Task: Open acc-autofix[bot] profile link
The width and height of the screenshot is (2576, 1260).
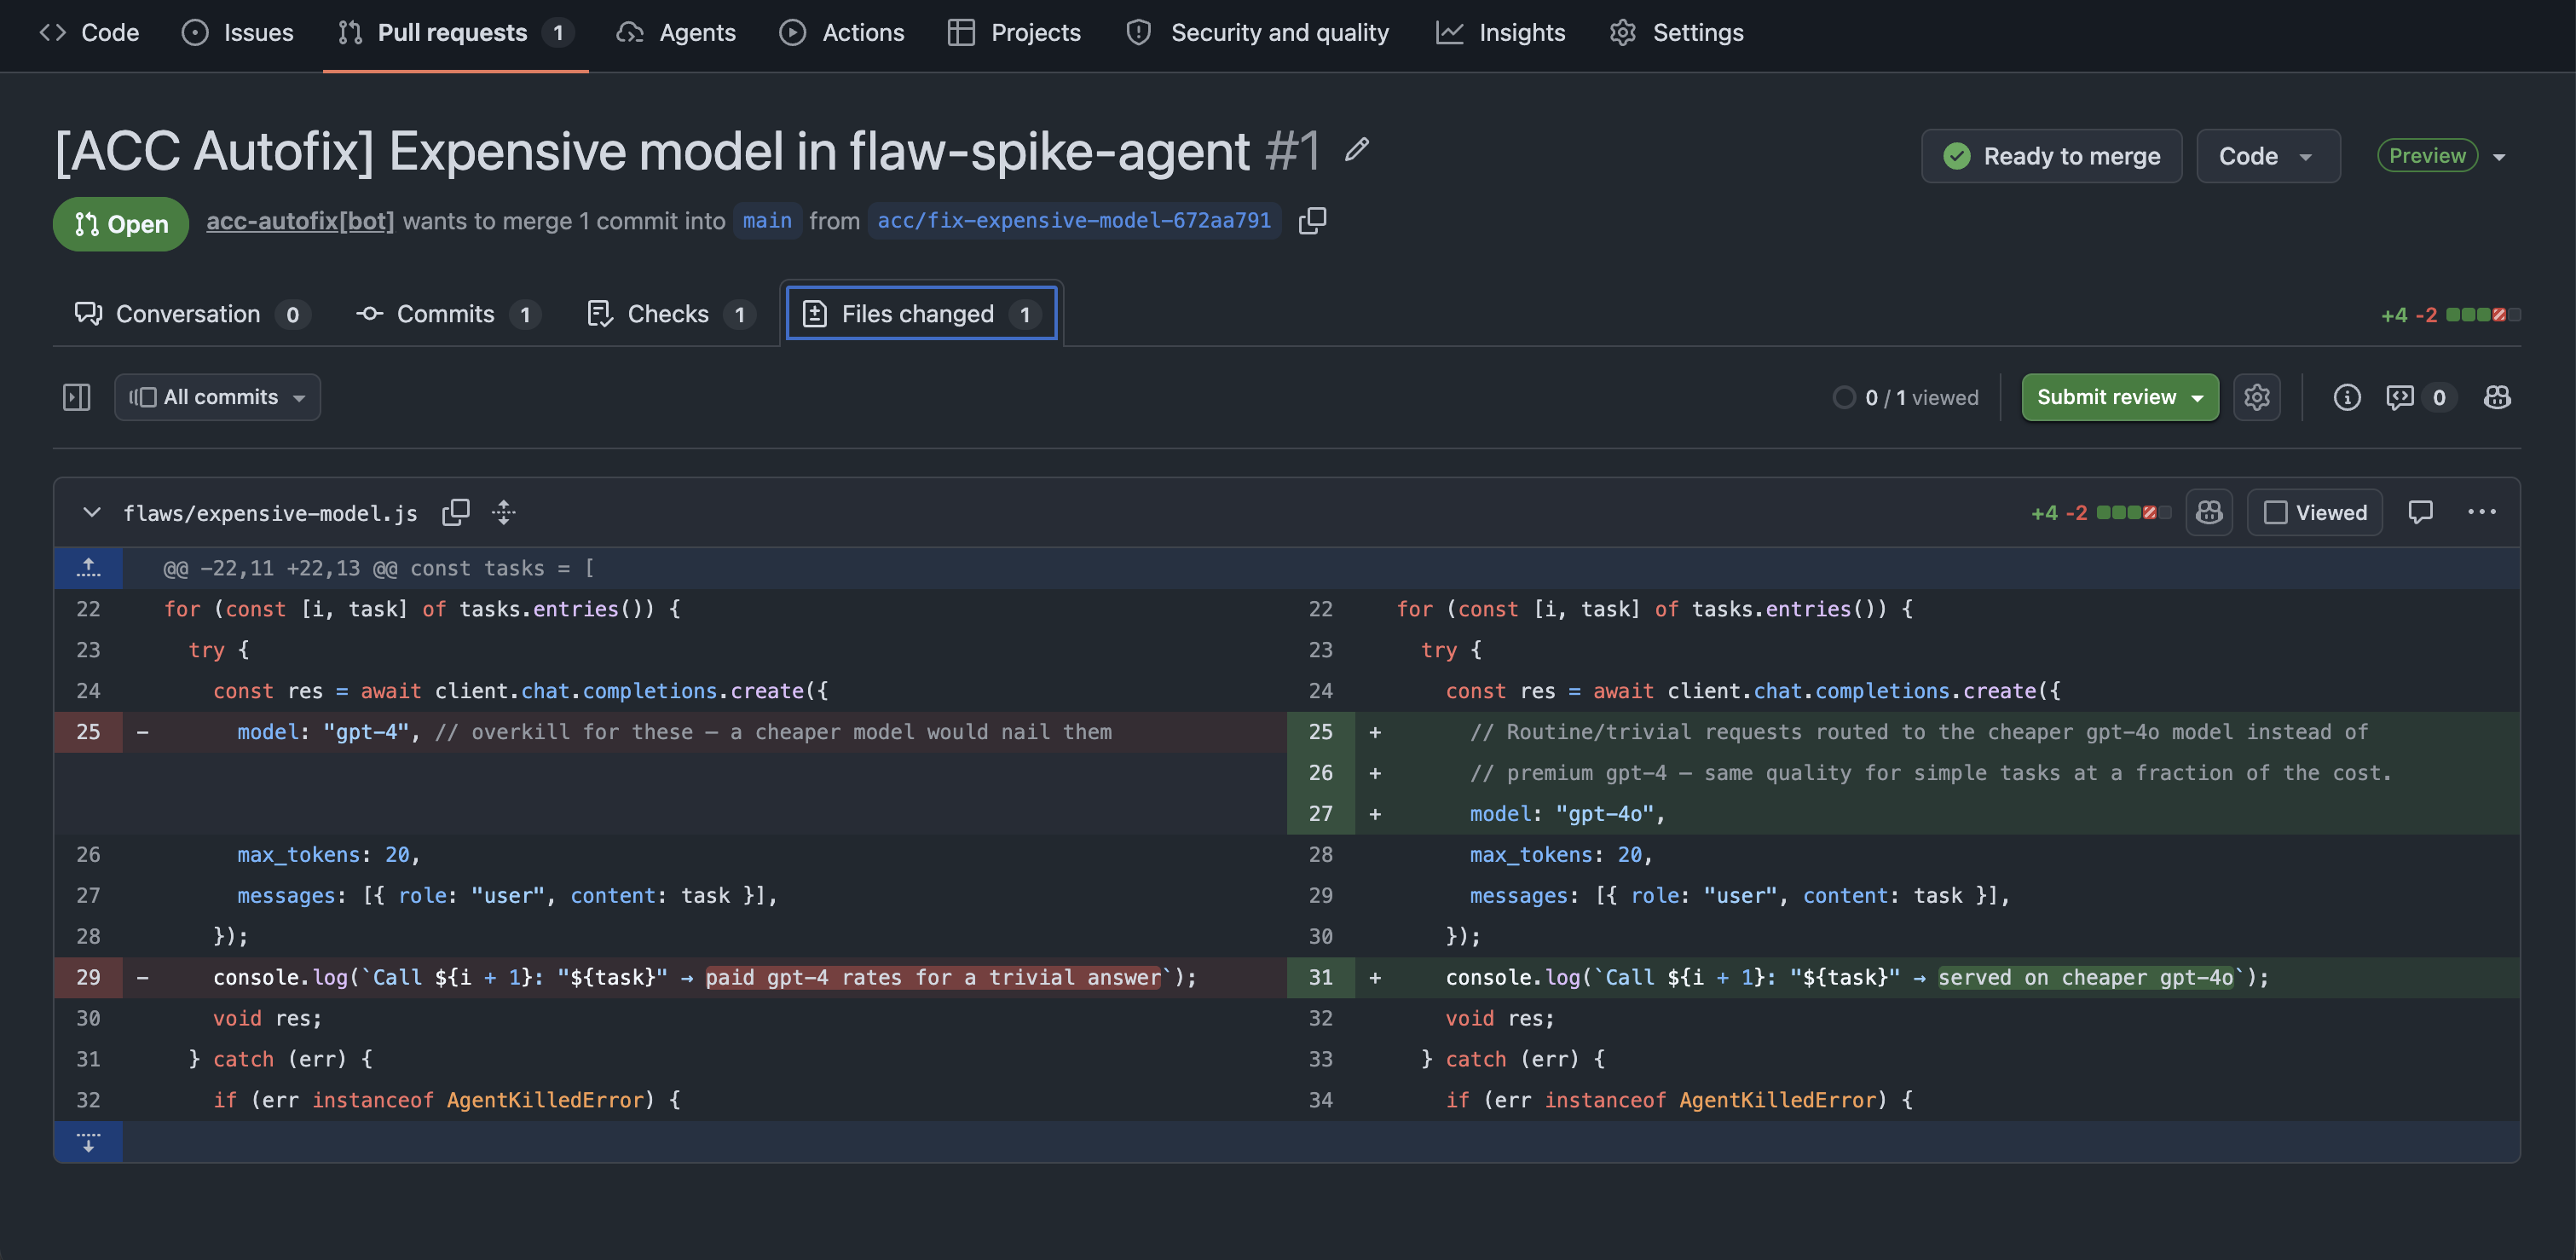Action: (300, 221)
